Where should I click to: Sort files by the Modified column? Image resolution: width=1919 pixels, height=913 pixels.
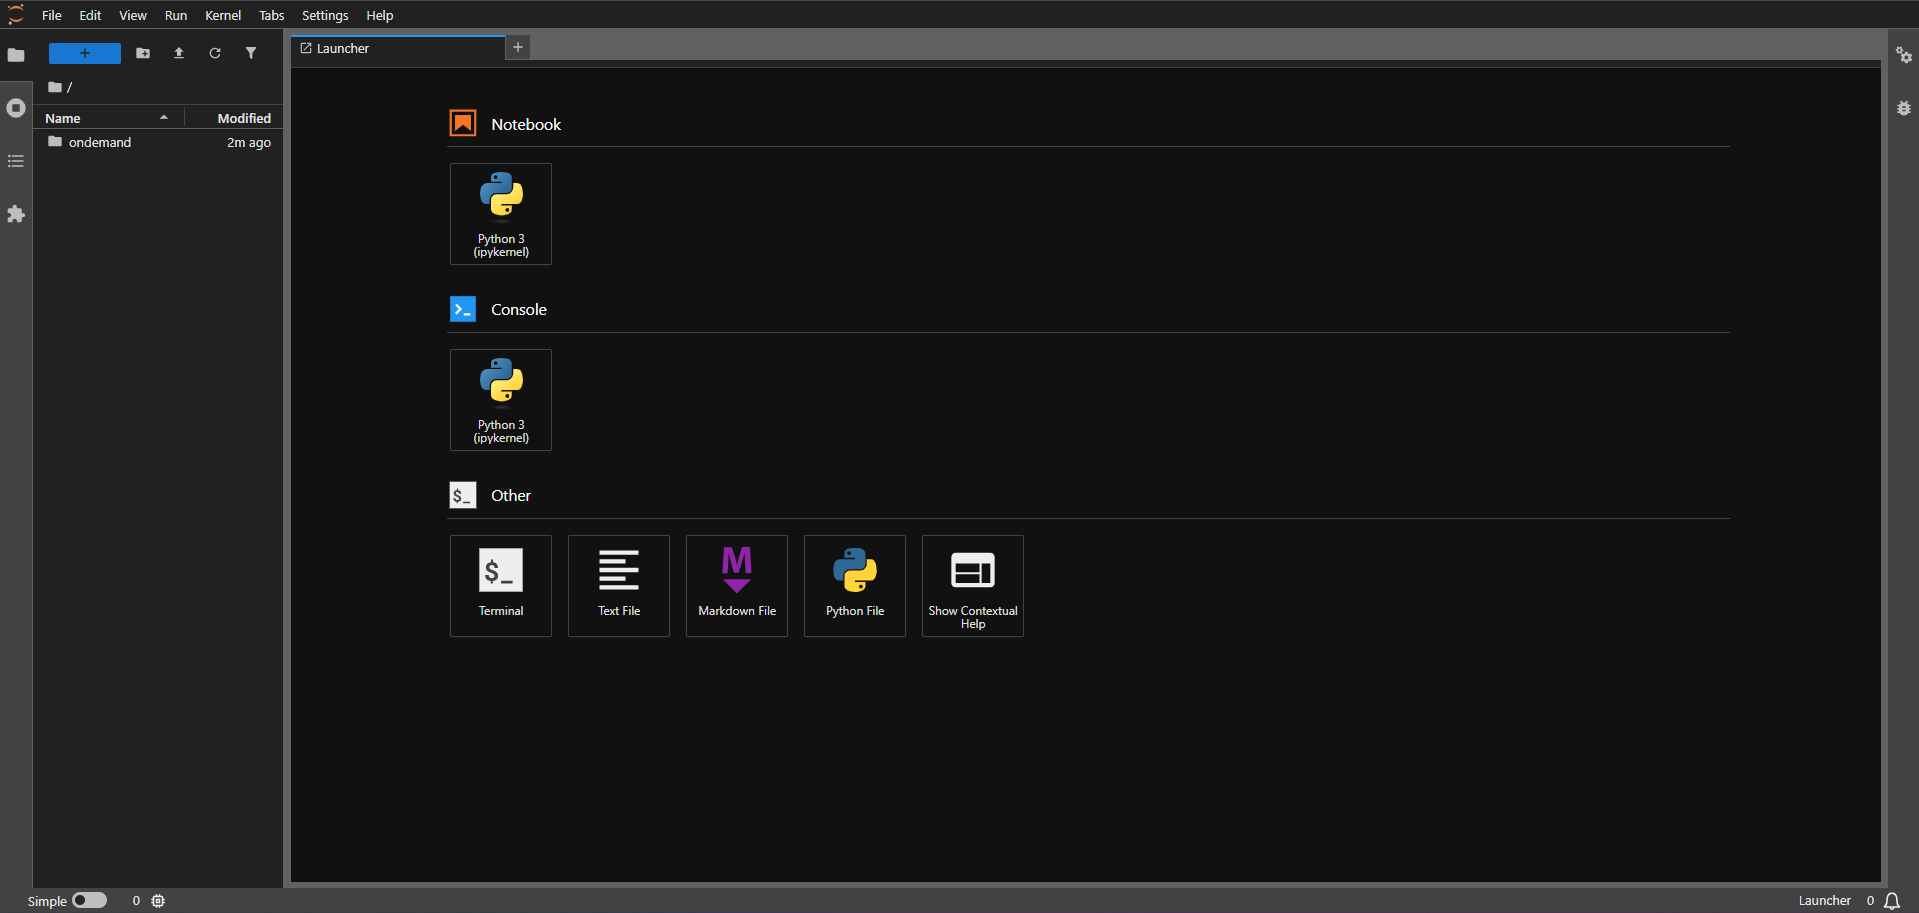pos(243,118)
